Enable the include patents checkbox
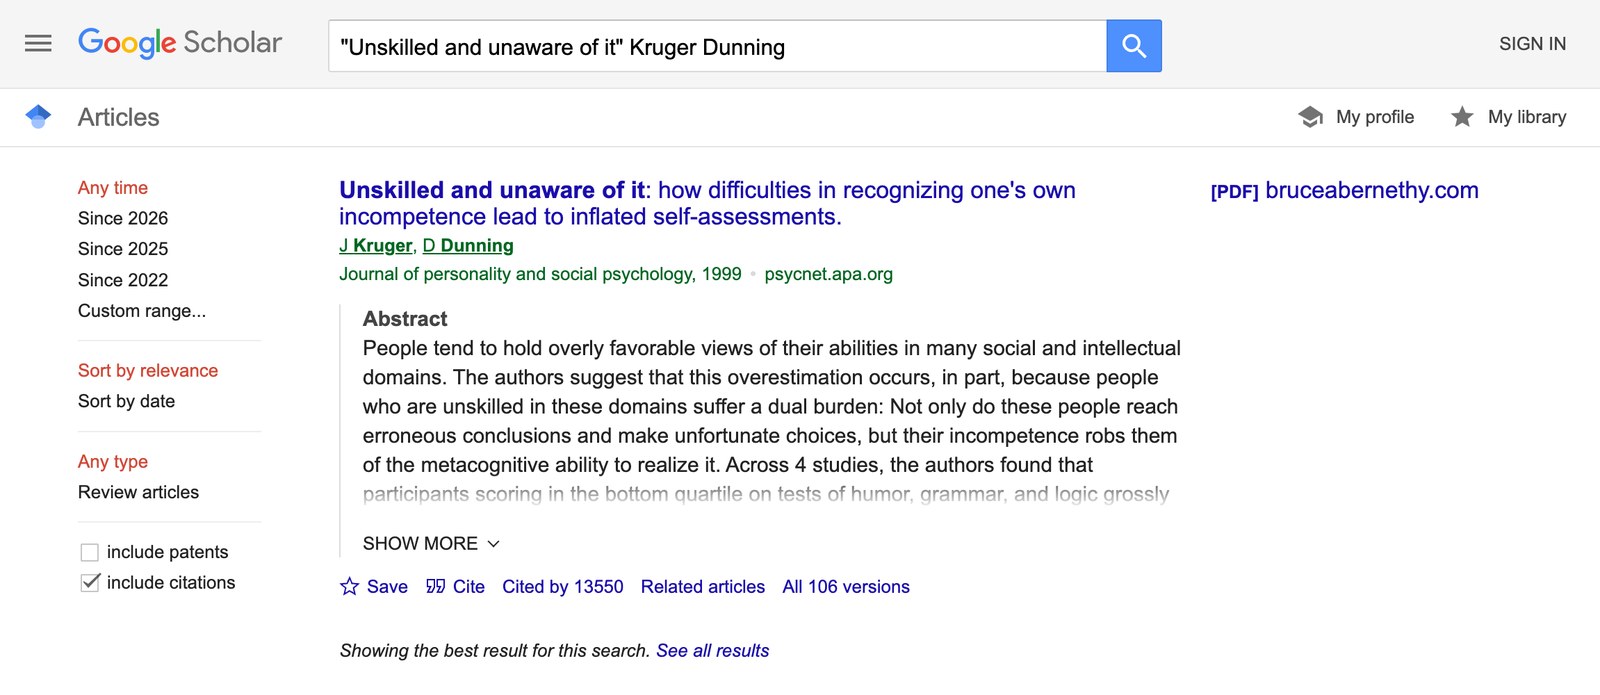The image size is (1600, 695). [x=90, y=552]
